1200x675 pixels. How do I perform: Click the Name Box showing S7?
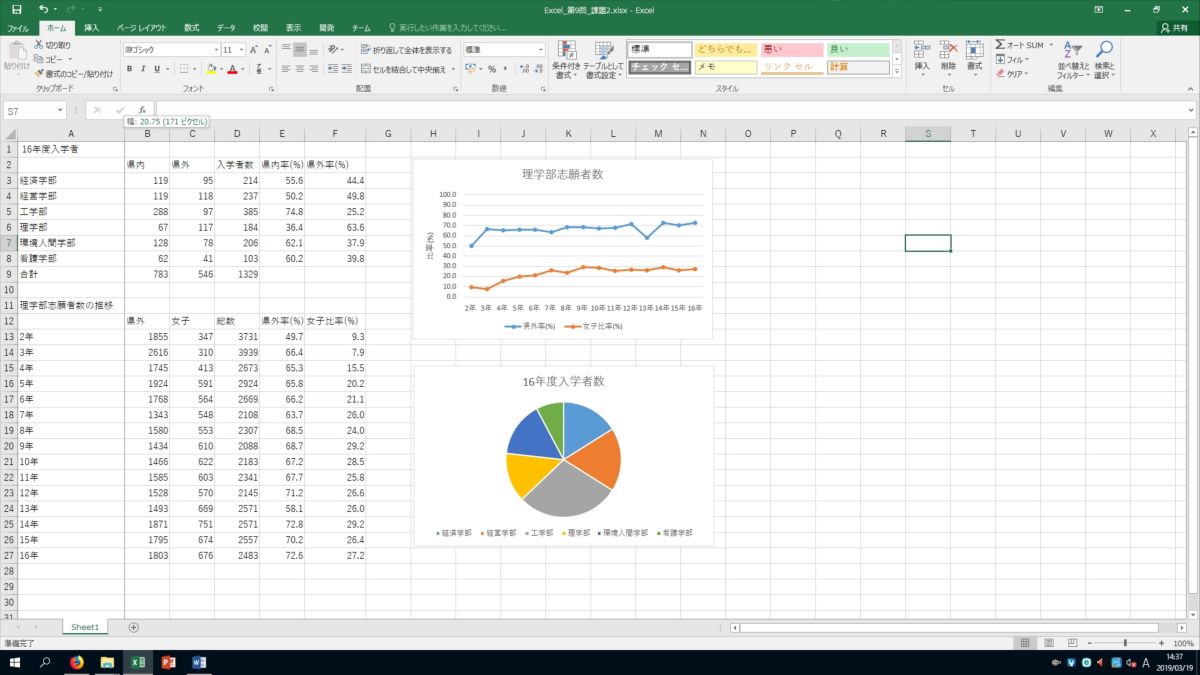pyautogui.click(x=35, y=110)
